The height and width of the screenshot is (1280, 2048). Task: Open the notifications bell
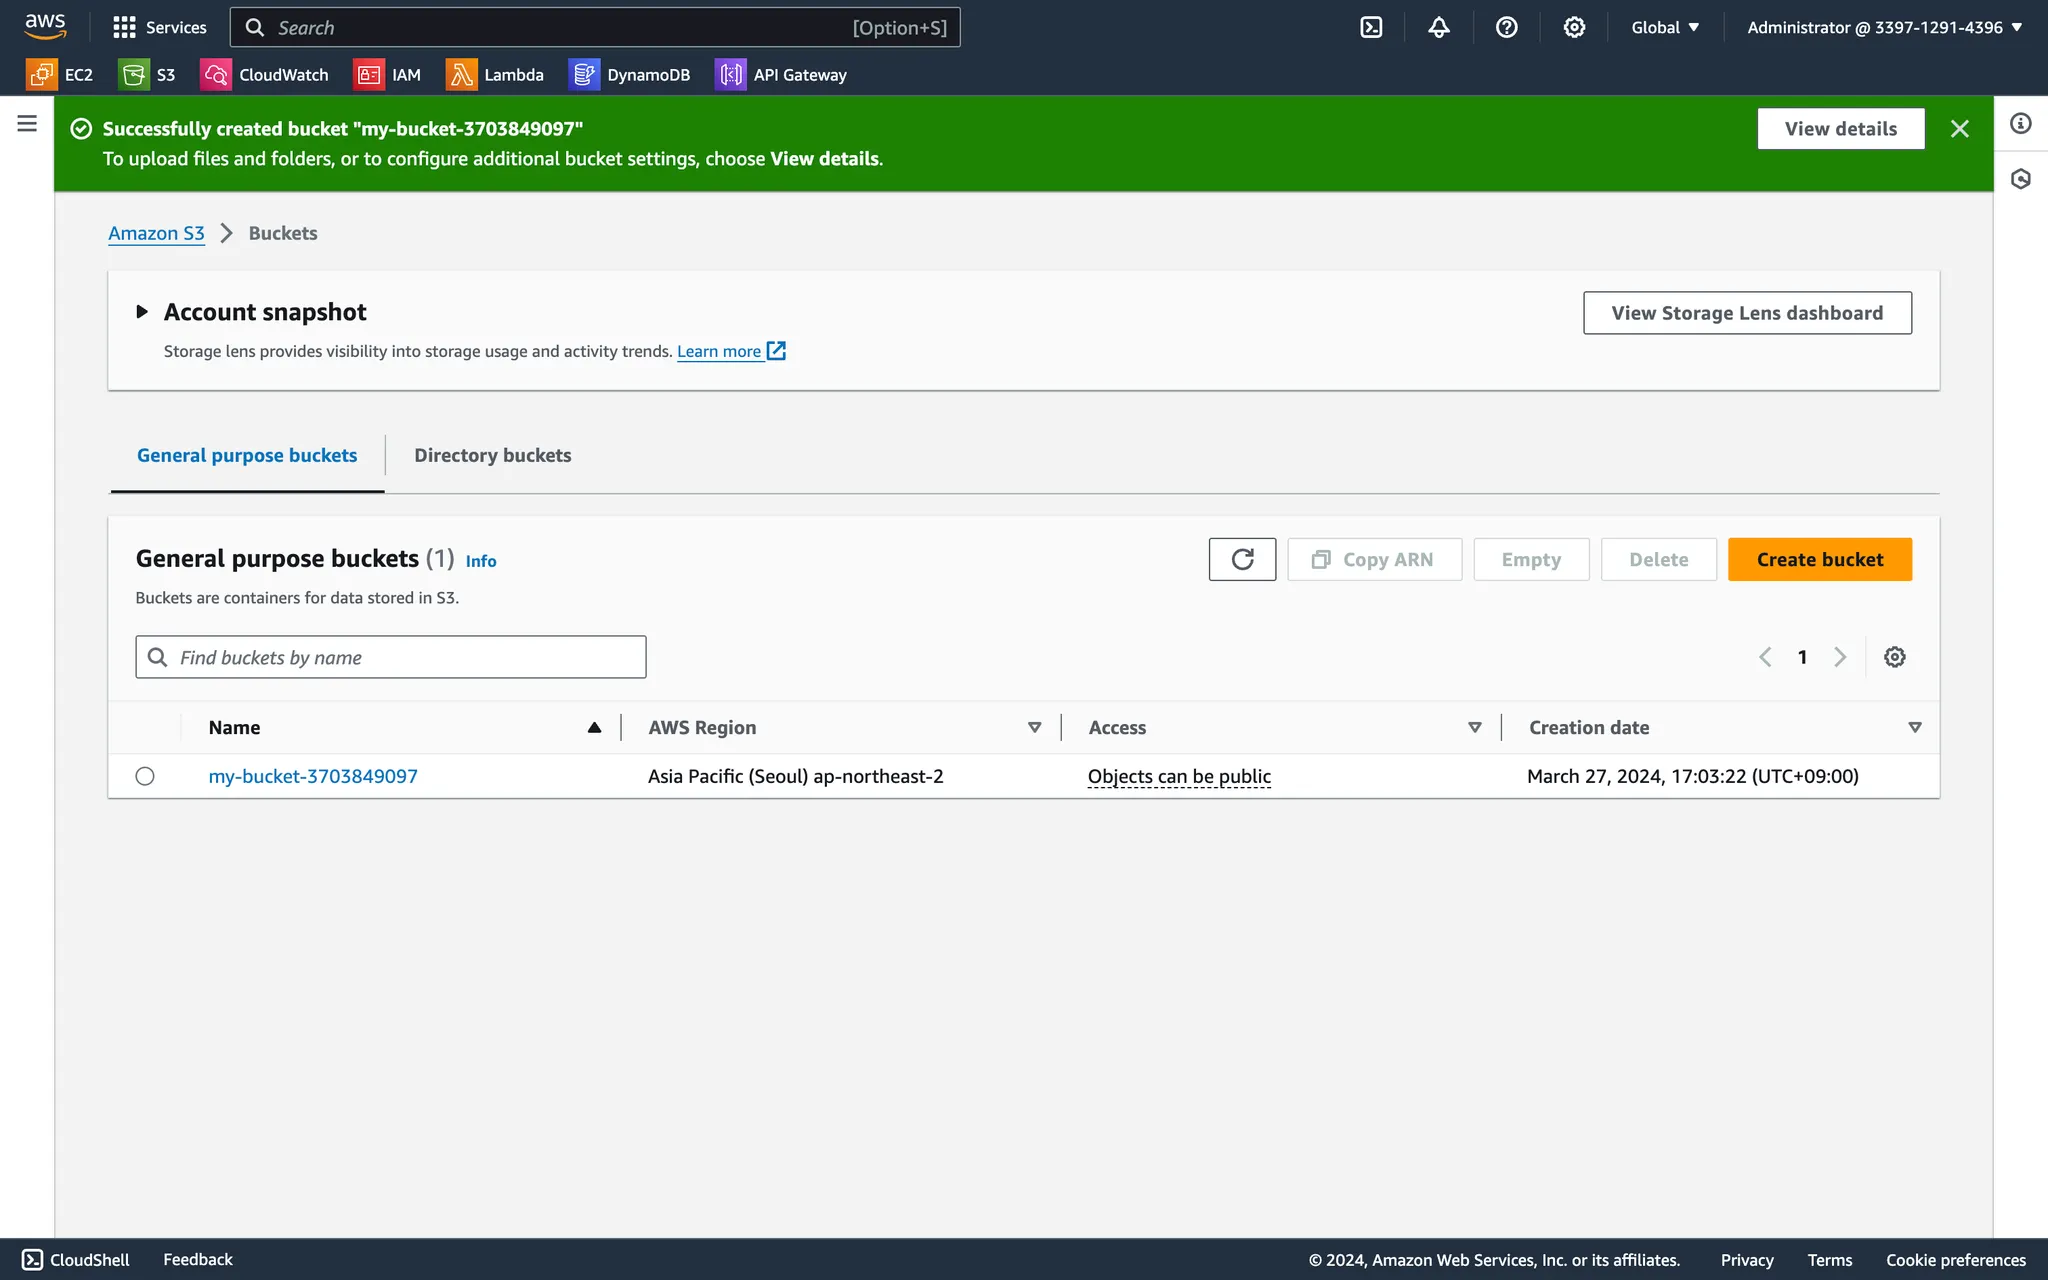1438,27
